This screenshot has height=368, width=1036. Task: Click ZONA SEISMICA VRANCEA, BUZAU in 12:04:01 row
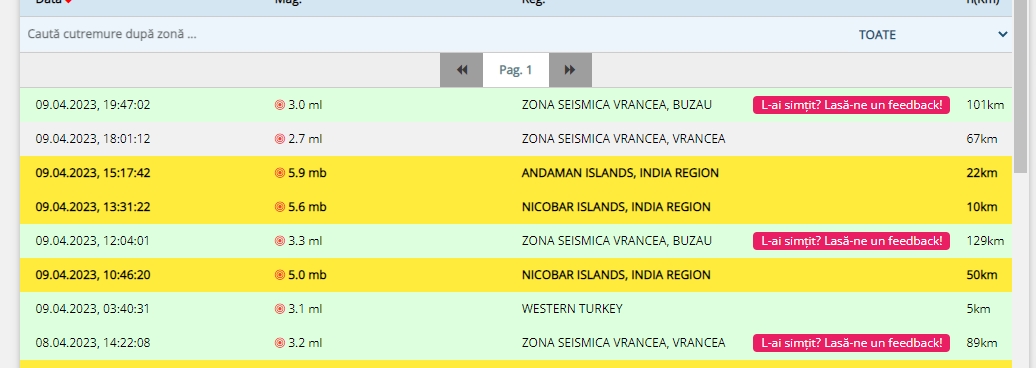pos(617,241)
